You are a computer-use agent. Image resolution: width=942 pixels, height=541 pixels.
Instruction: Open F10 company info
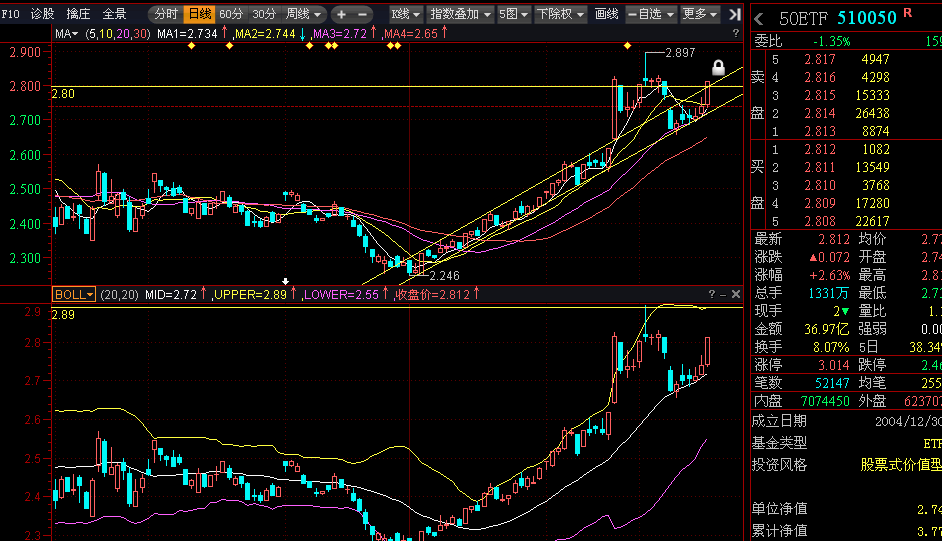(11, 14)
